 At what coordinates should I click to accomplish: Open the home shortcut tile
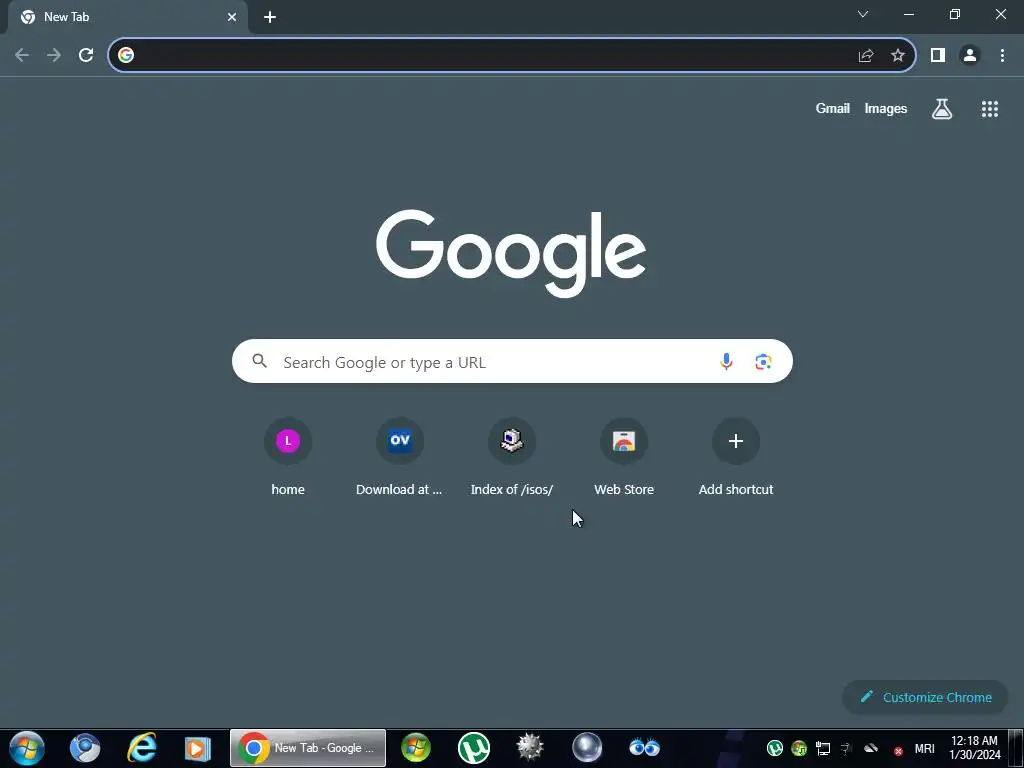(x=288, y=458)
